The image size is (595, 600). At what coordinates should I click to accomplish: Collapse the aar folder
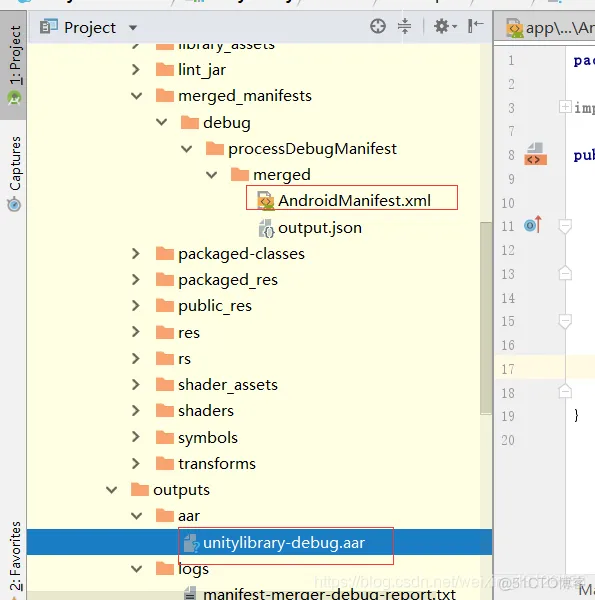coord(136,516)
